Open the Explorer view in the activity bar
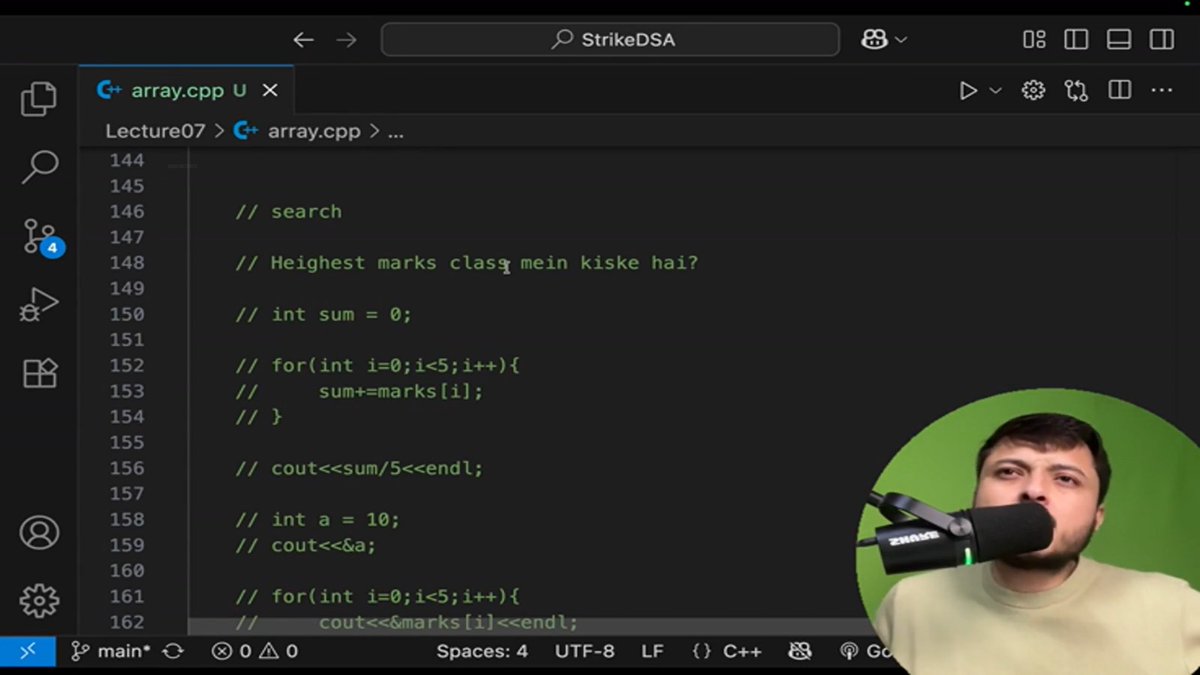The height and width of the screenshot is (675, 1200). click(39, 98)
